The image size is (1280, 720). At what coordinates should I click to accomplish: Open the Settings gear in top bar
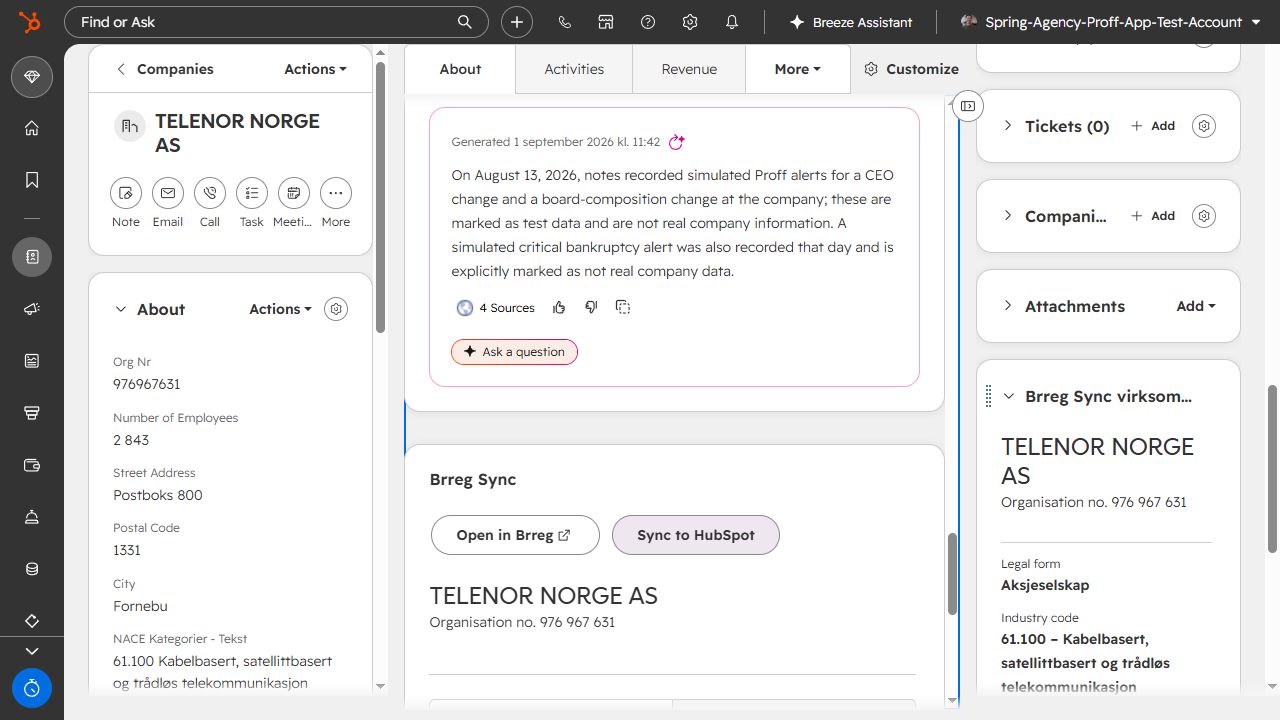tap(690, 22)
